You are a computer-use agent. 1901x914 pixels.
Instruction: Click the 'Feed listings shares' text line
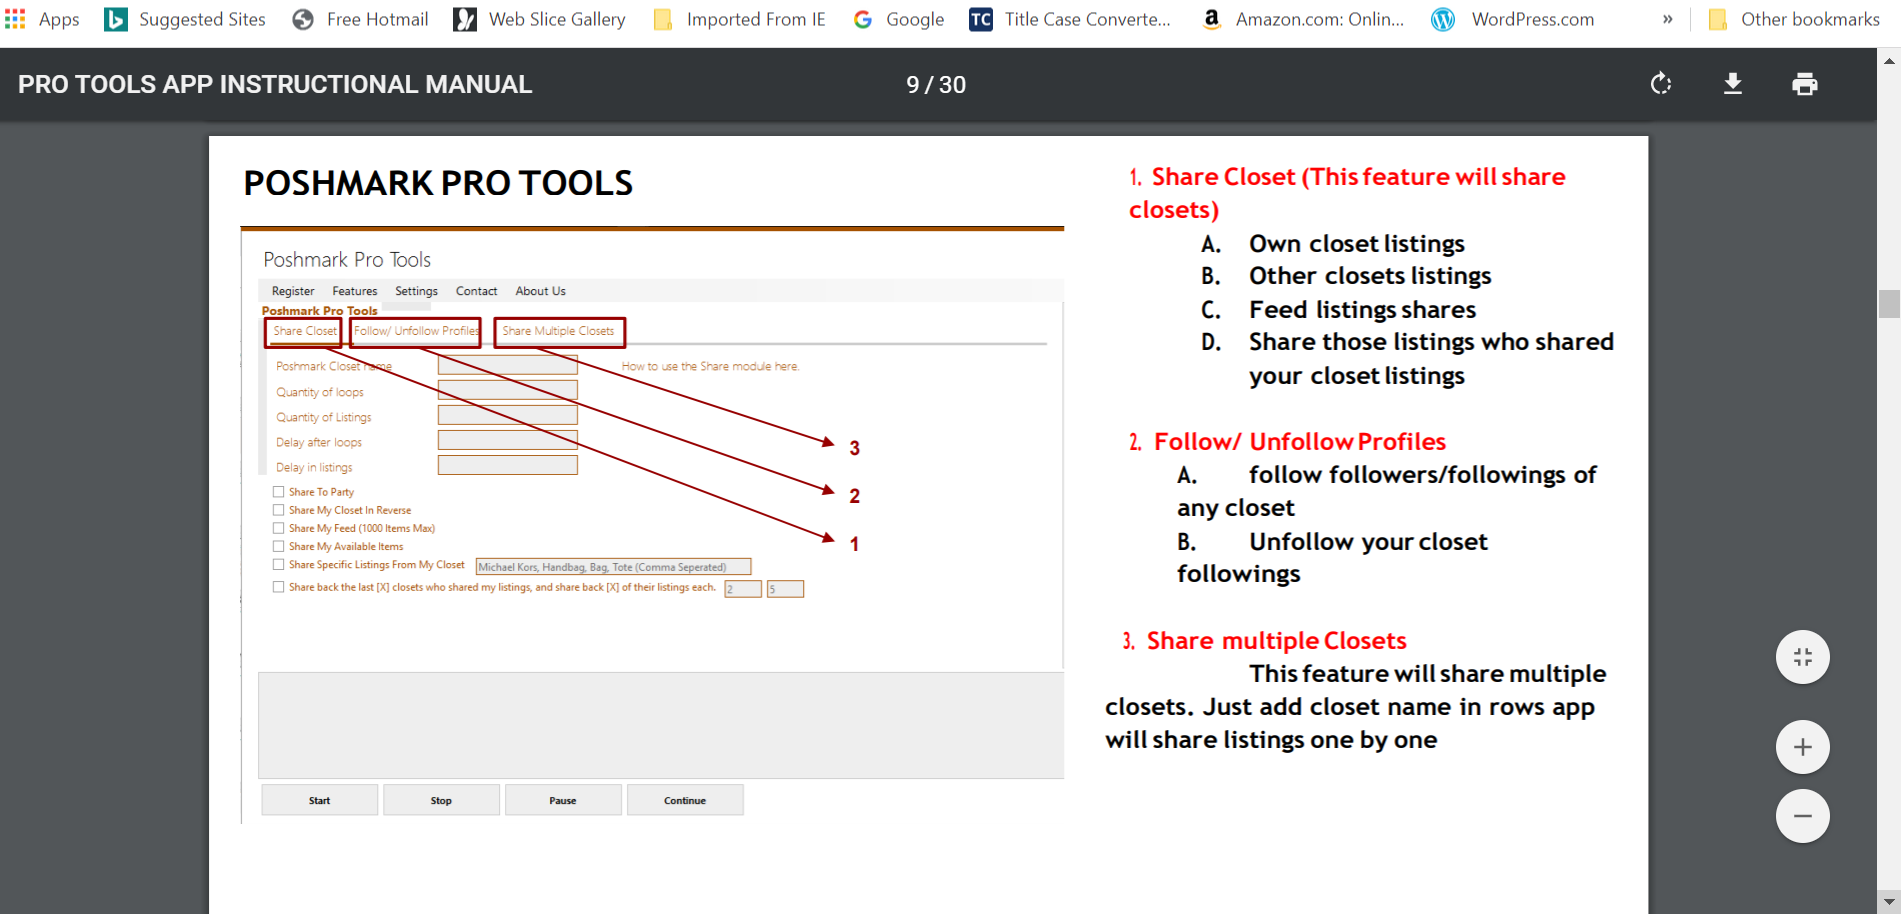(x=1363, y=310)
